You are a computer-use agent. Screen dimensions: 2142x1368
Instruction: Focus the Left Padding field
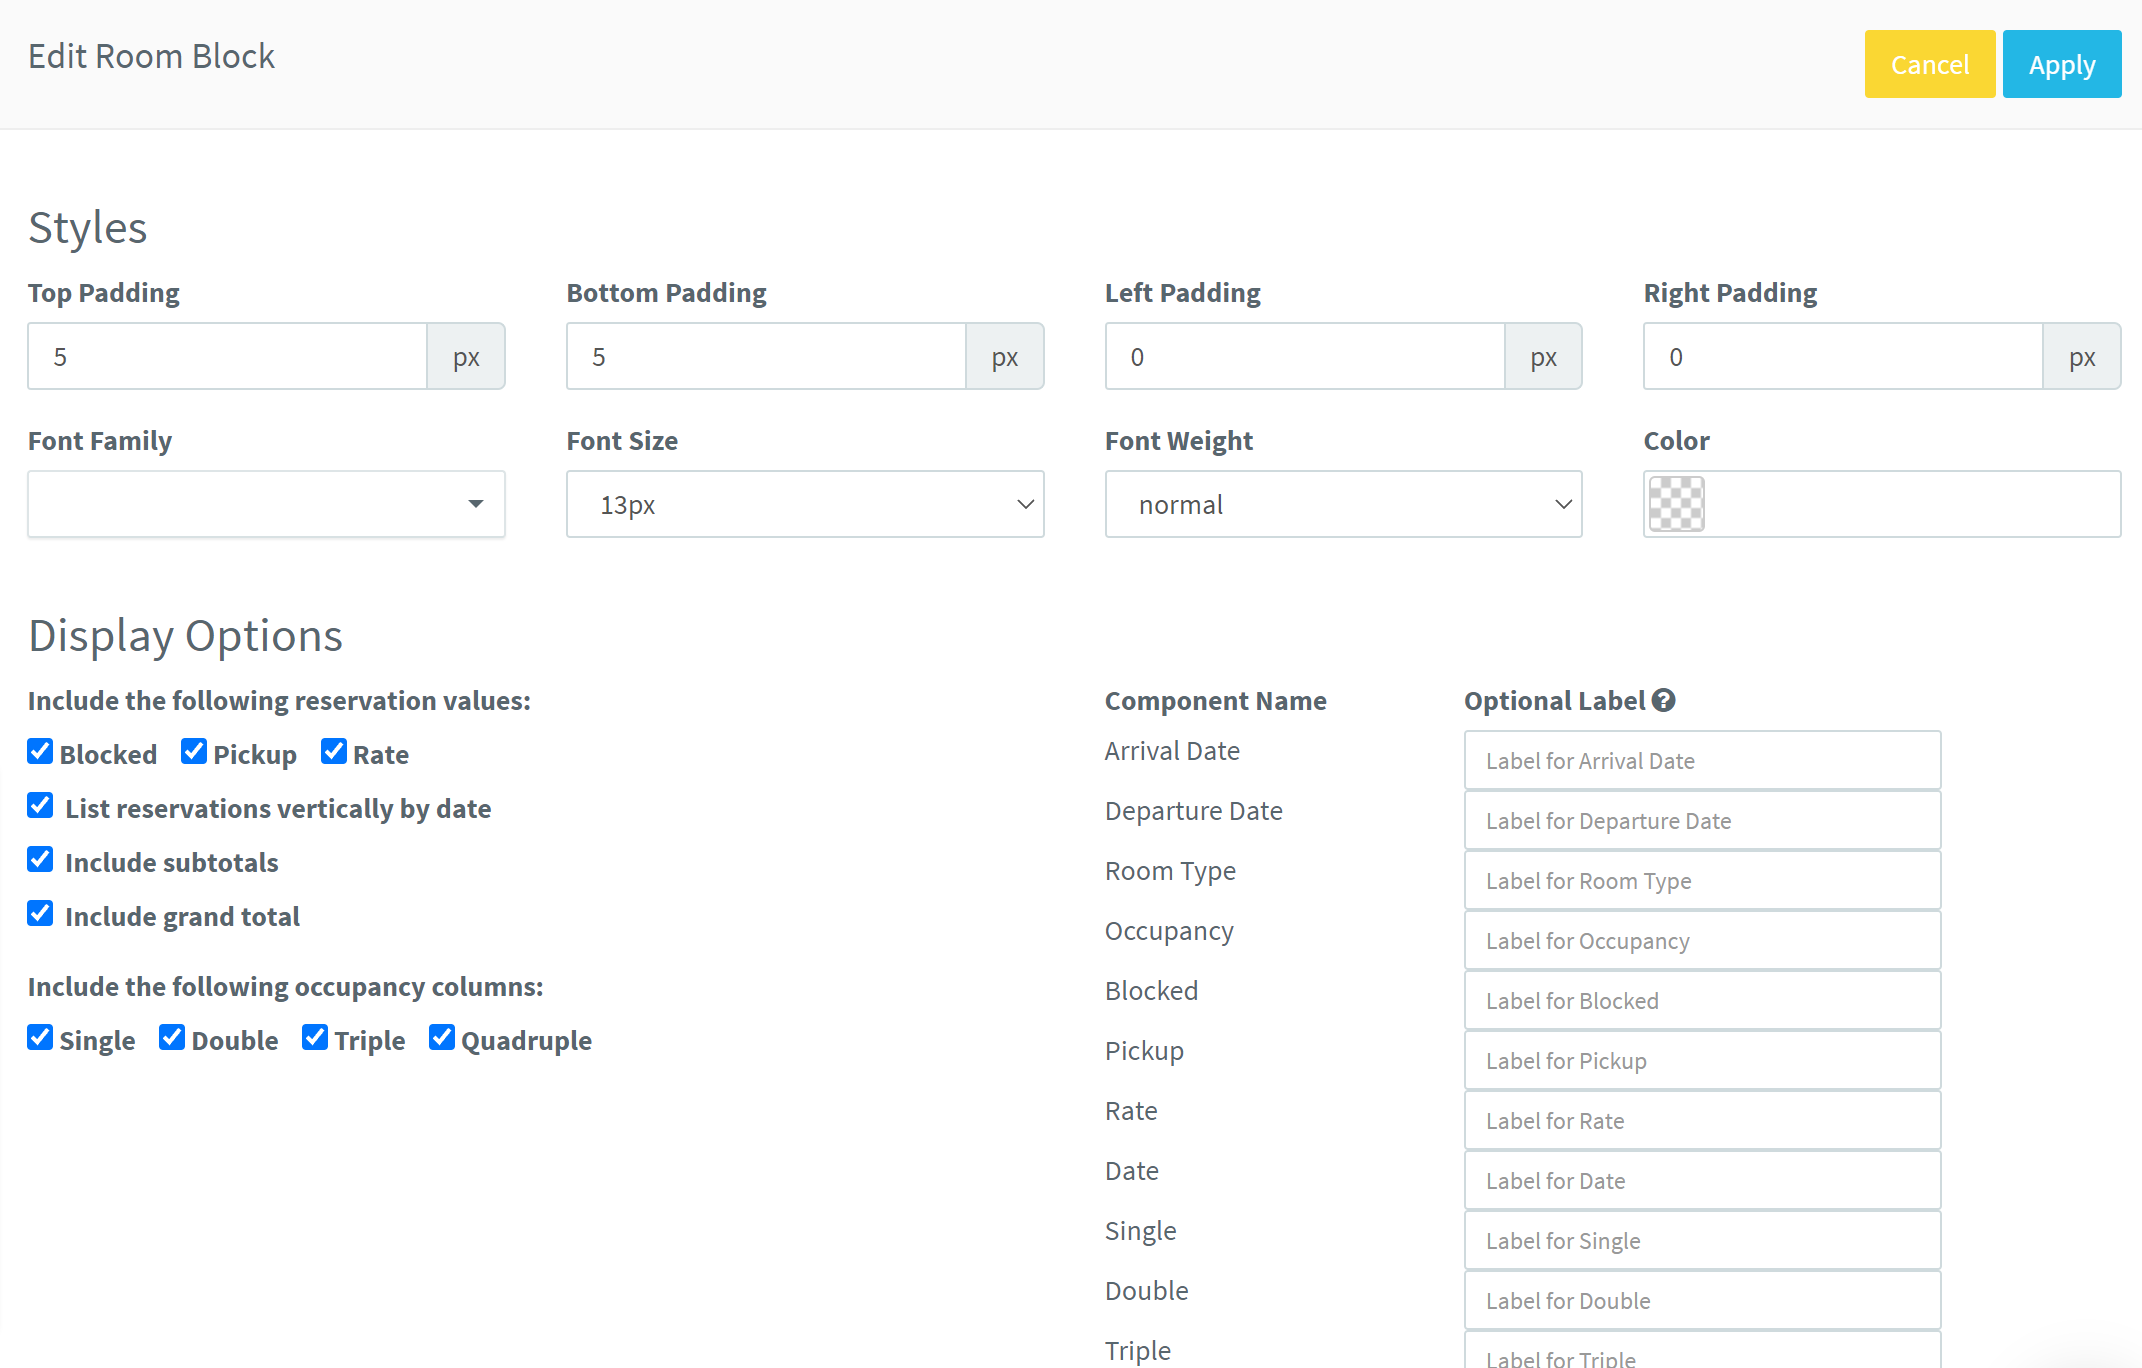click(x=1305, y=356)
